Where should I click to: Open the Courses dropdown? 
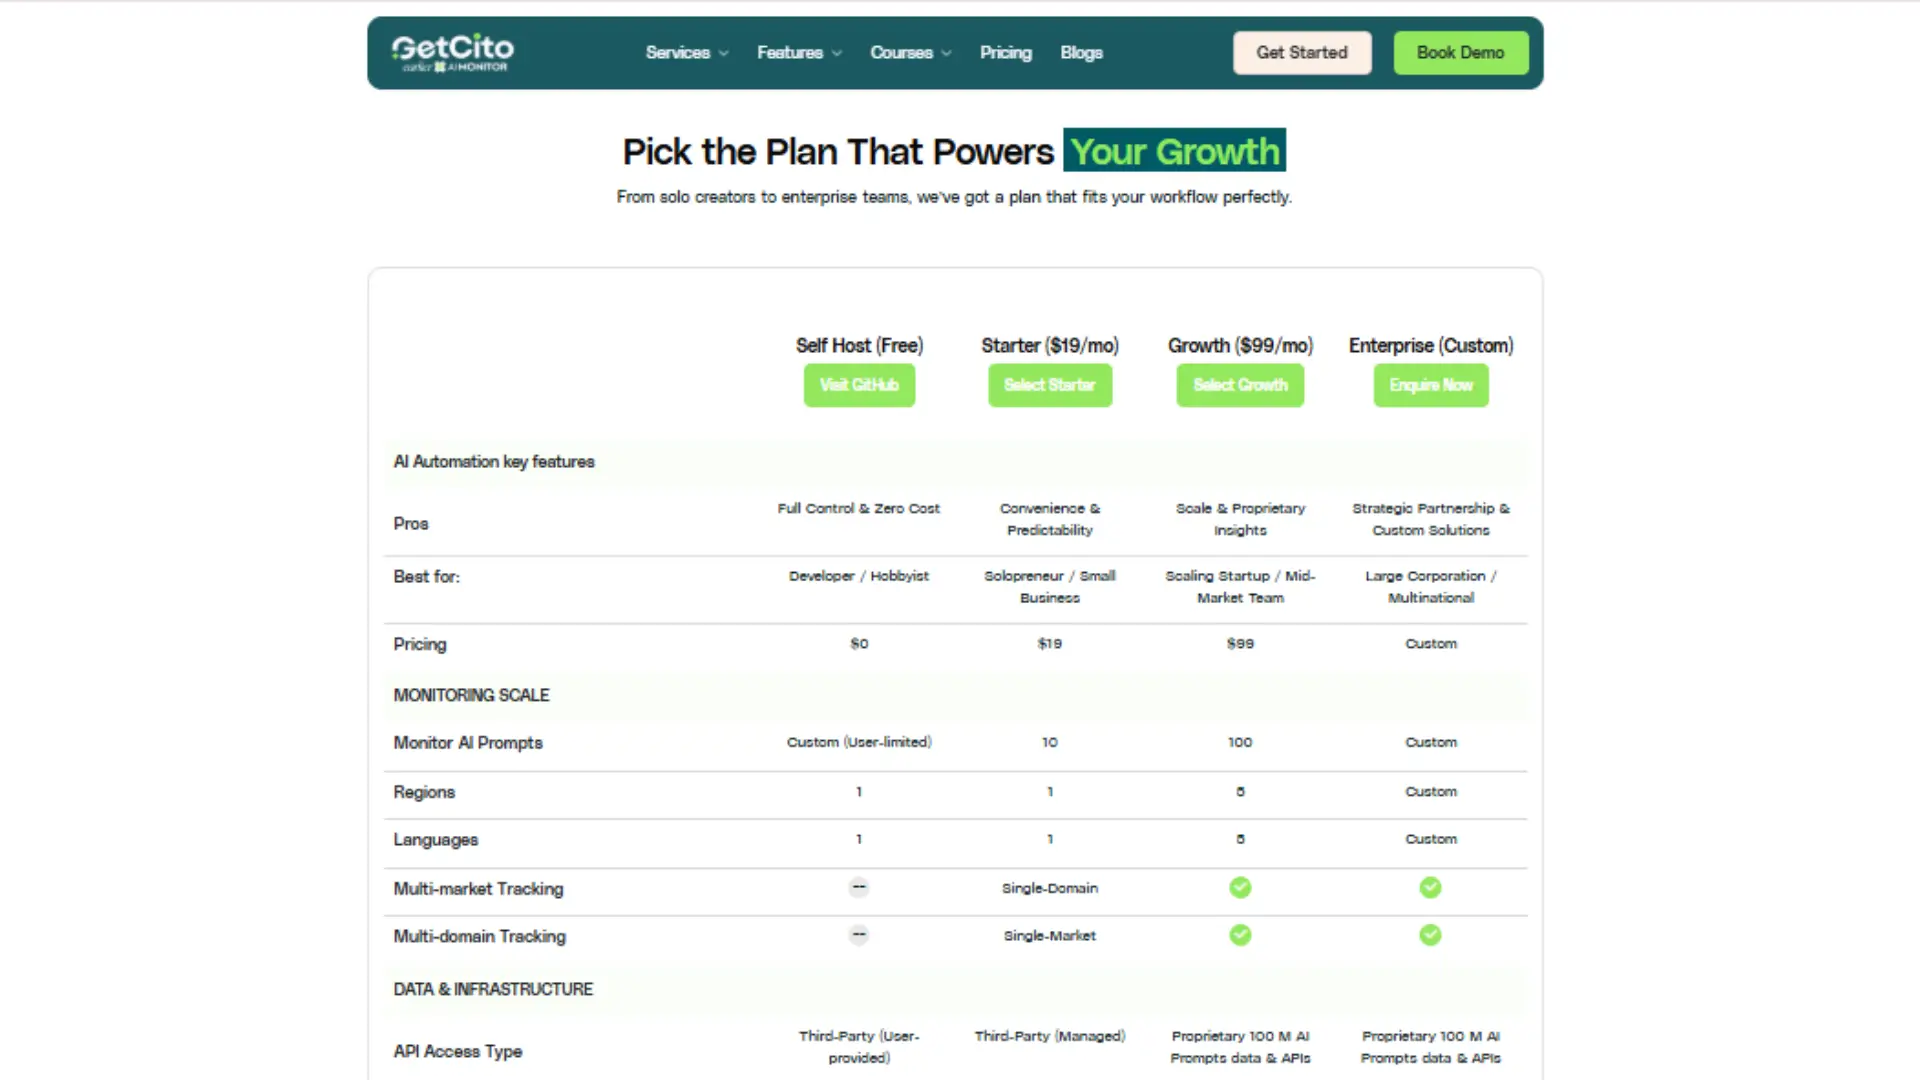coord(909,52)
